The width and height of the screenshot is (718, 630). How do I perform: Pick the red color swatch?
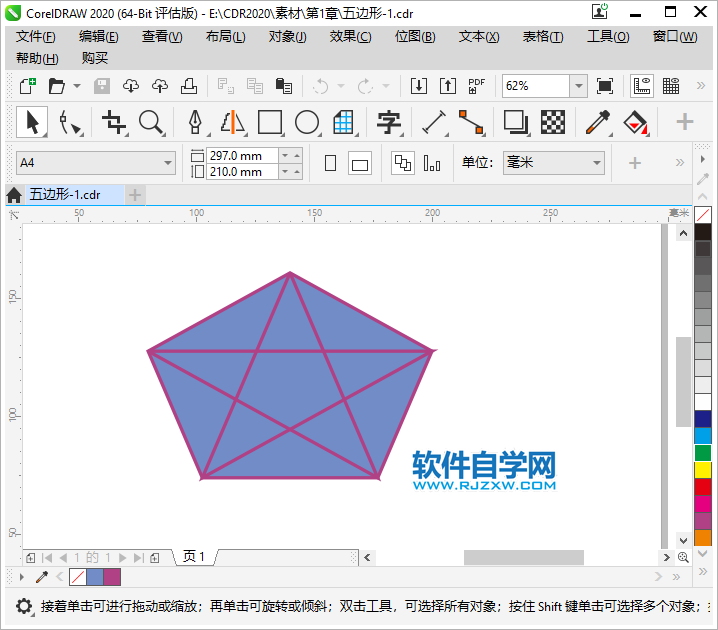[703, 486]
